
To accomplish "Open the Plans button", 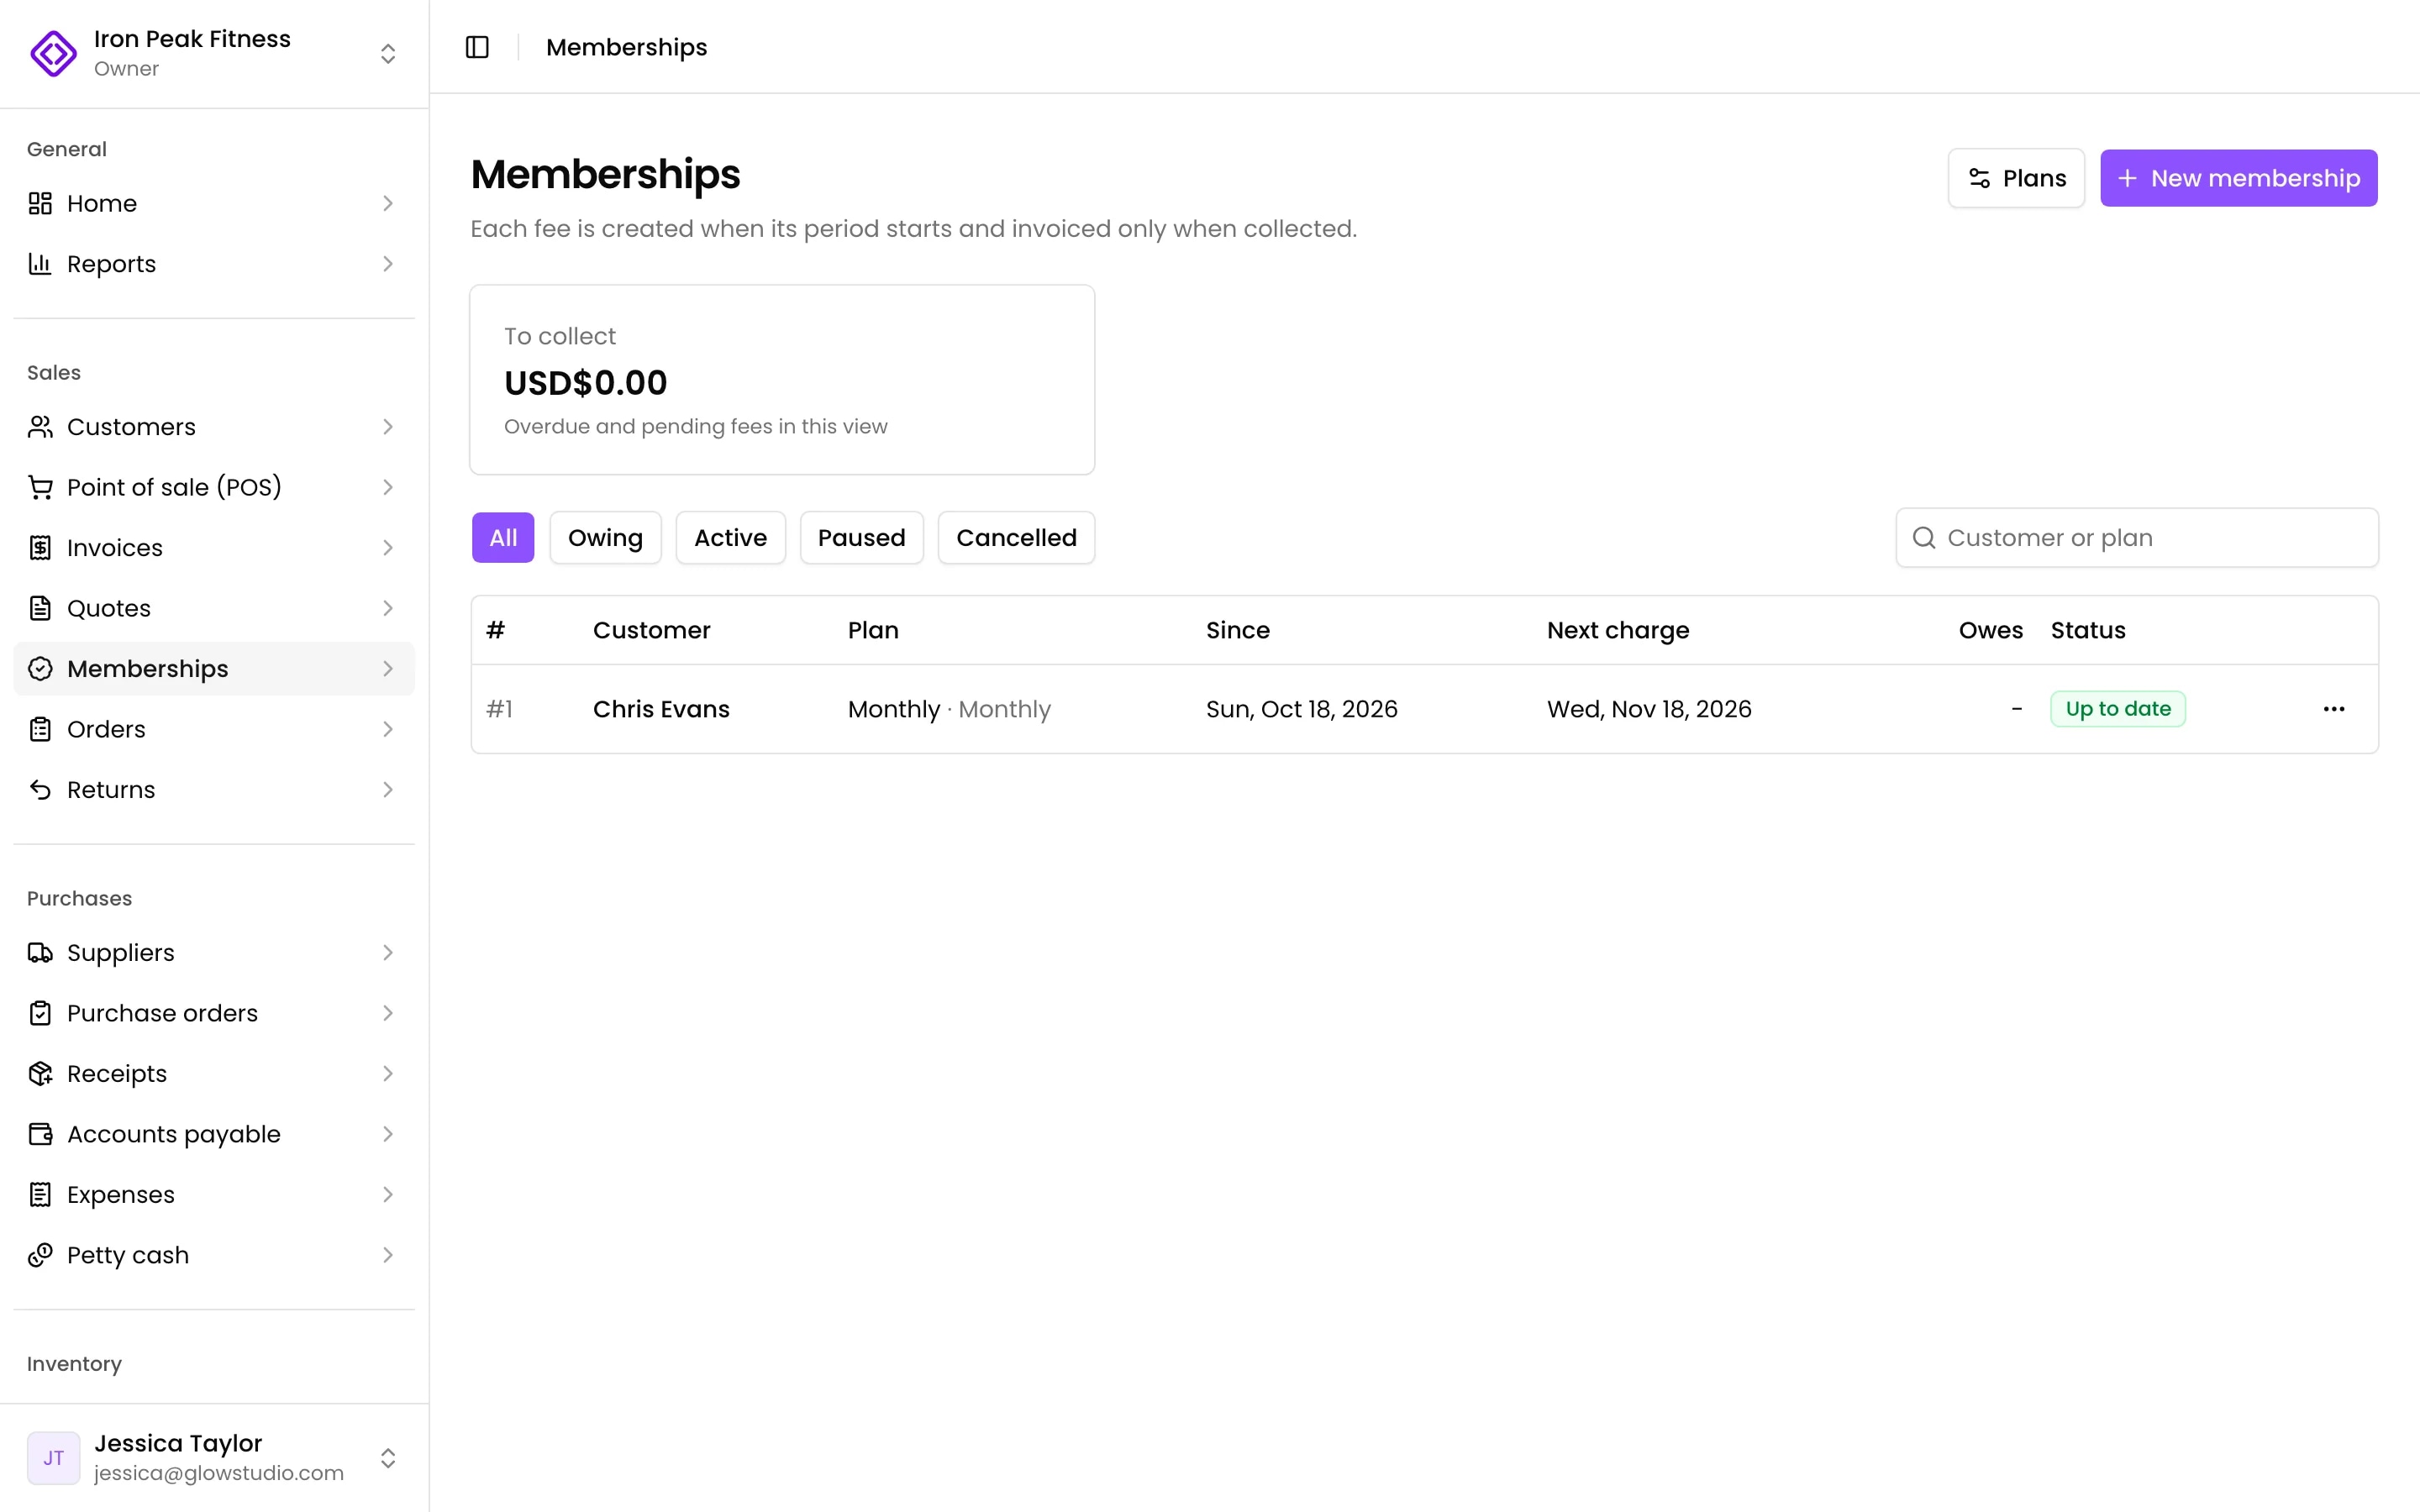I will (2016, 178).
